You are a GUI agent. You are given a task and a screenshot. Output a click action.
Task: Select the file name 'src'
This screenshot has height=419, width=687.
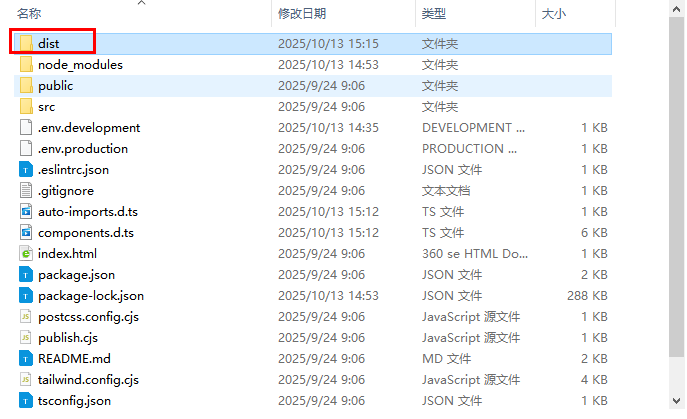[x=46, y=107]
